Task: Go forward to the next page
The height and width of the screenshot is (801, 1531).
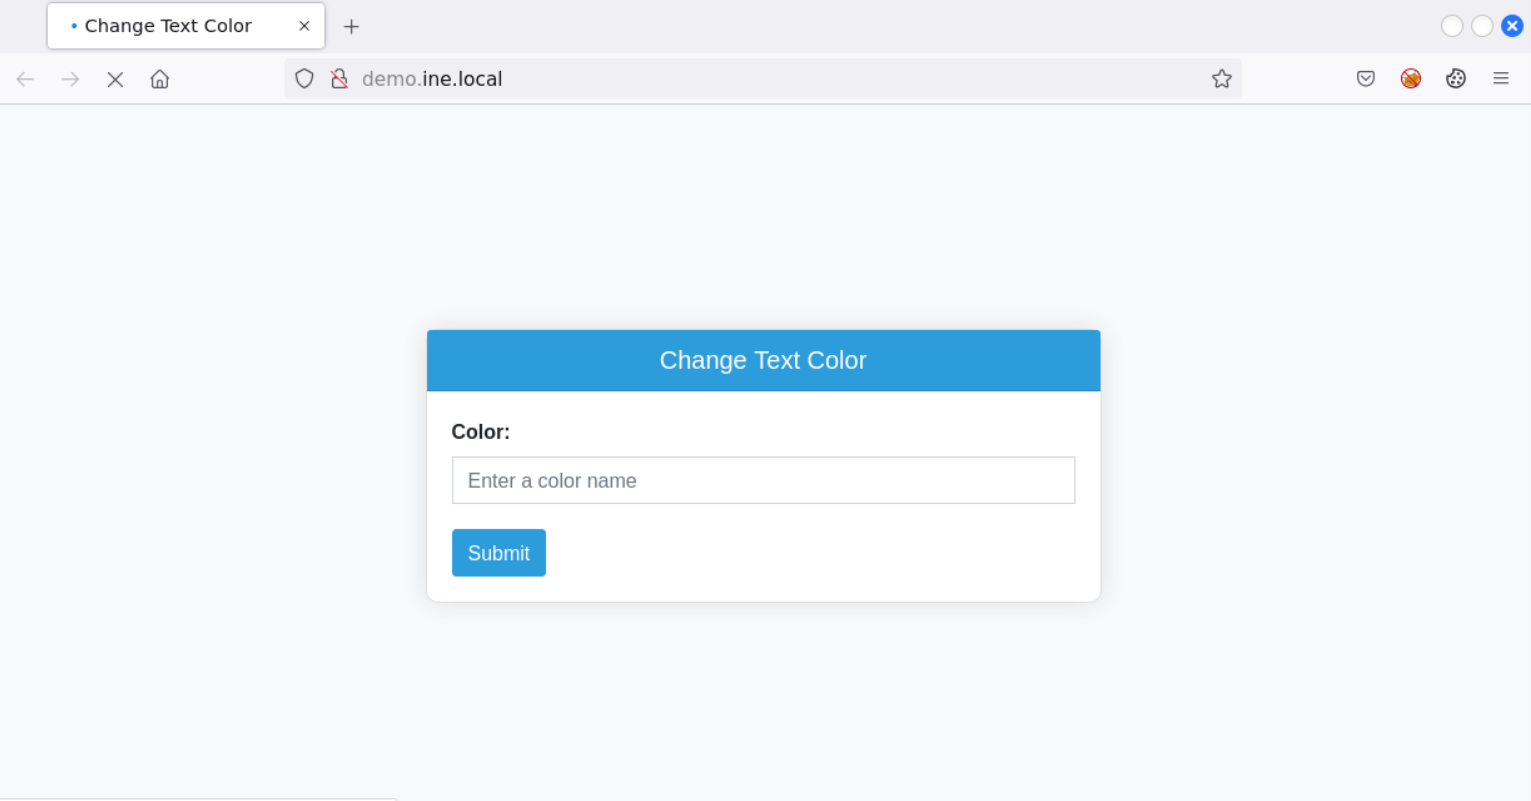Action: 70,79
